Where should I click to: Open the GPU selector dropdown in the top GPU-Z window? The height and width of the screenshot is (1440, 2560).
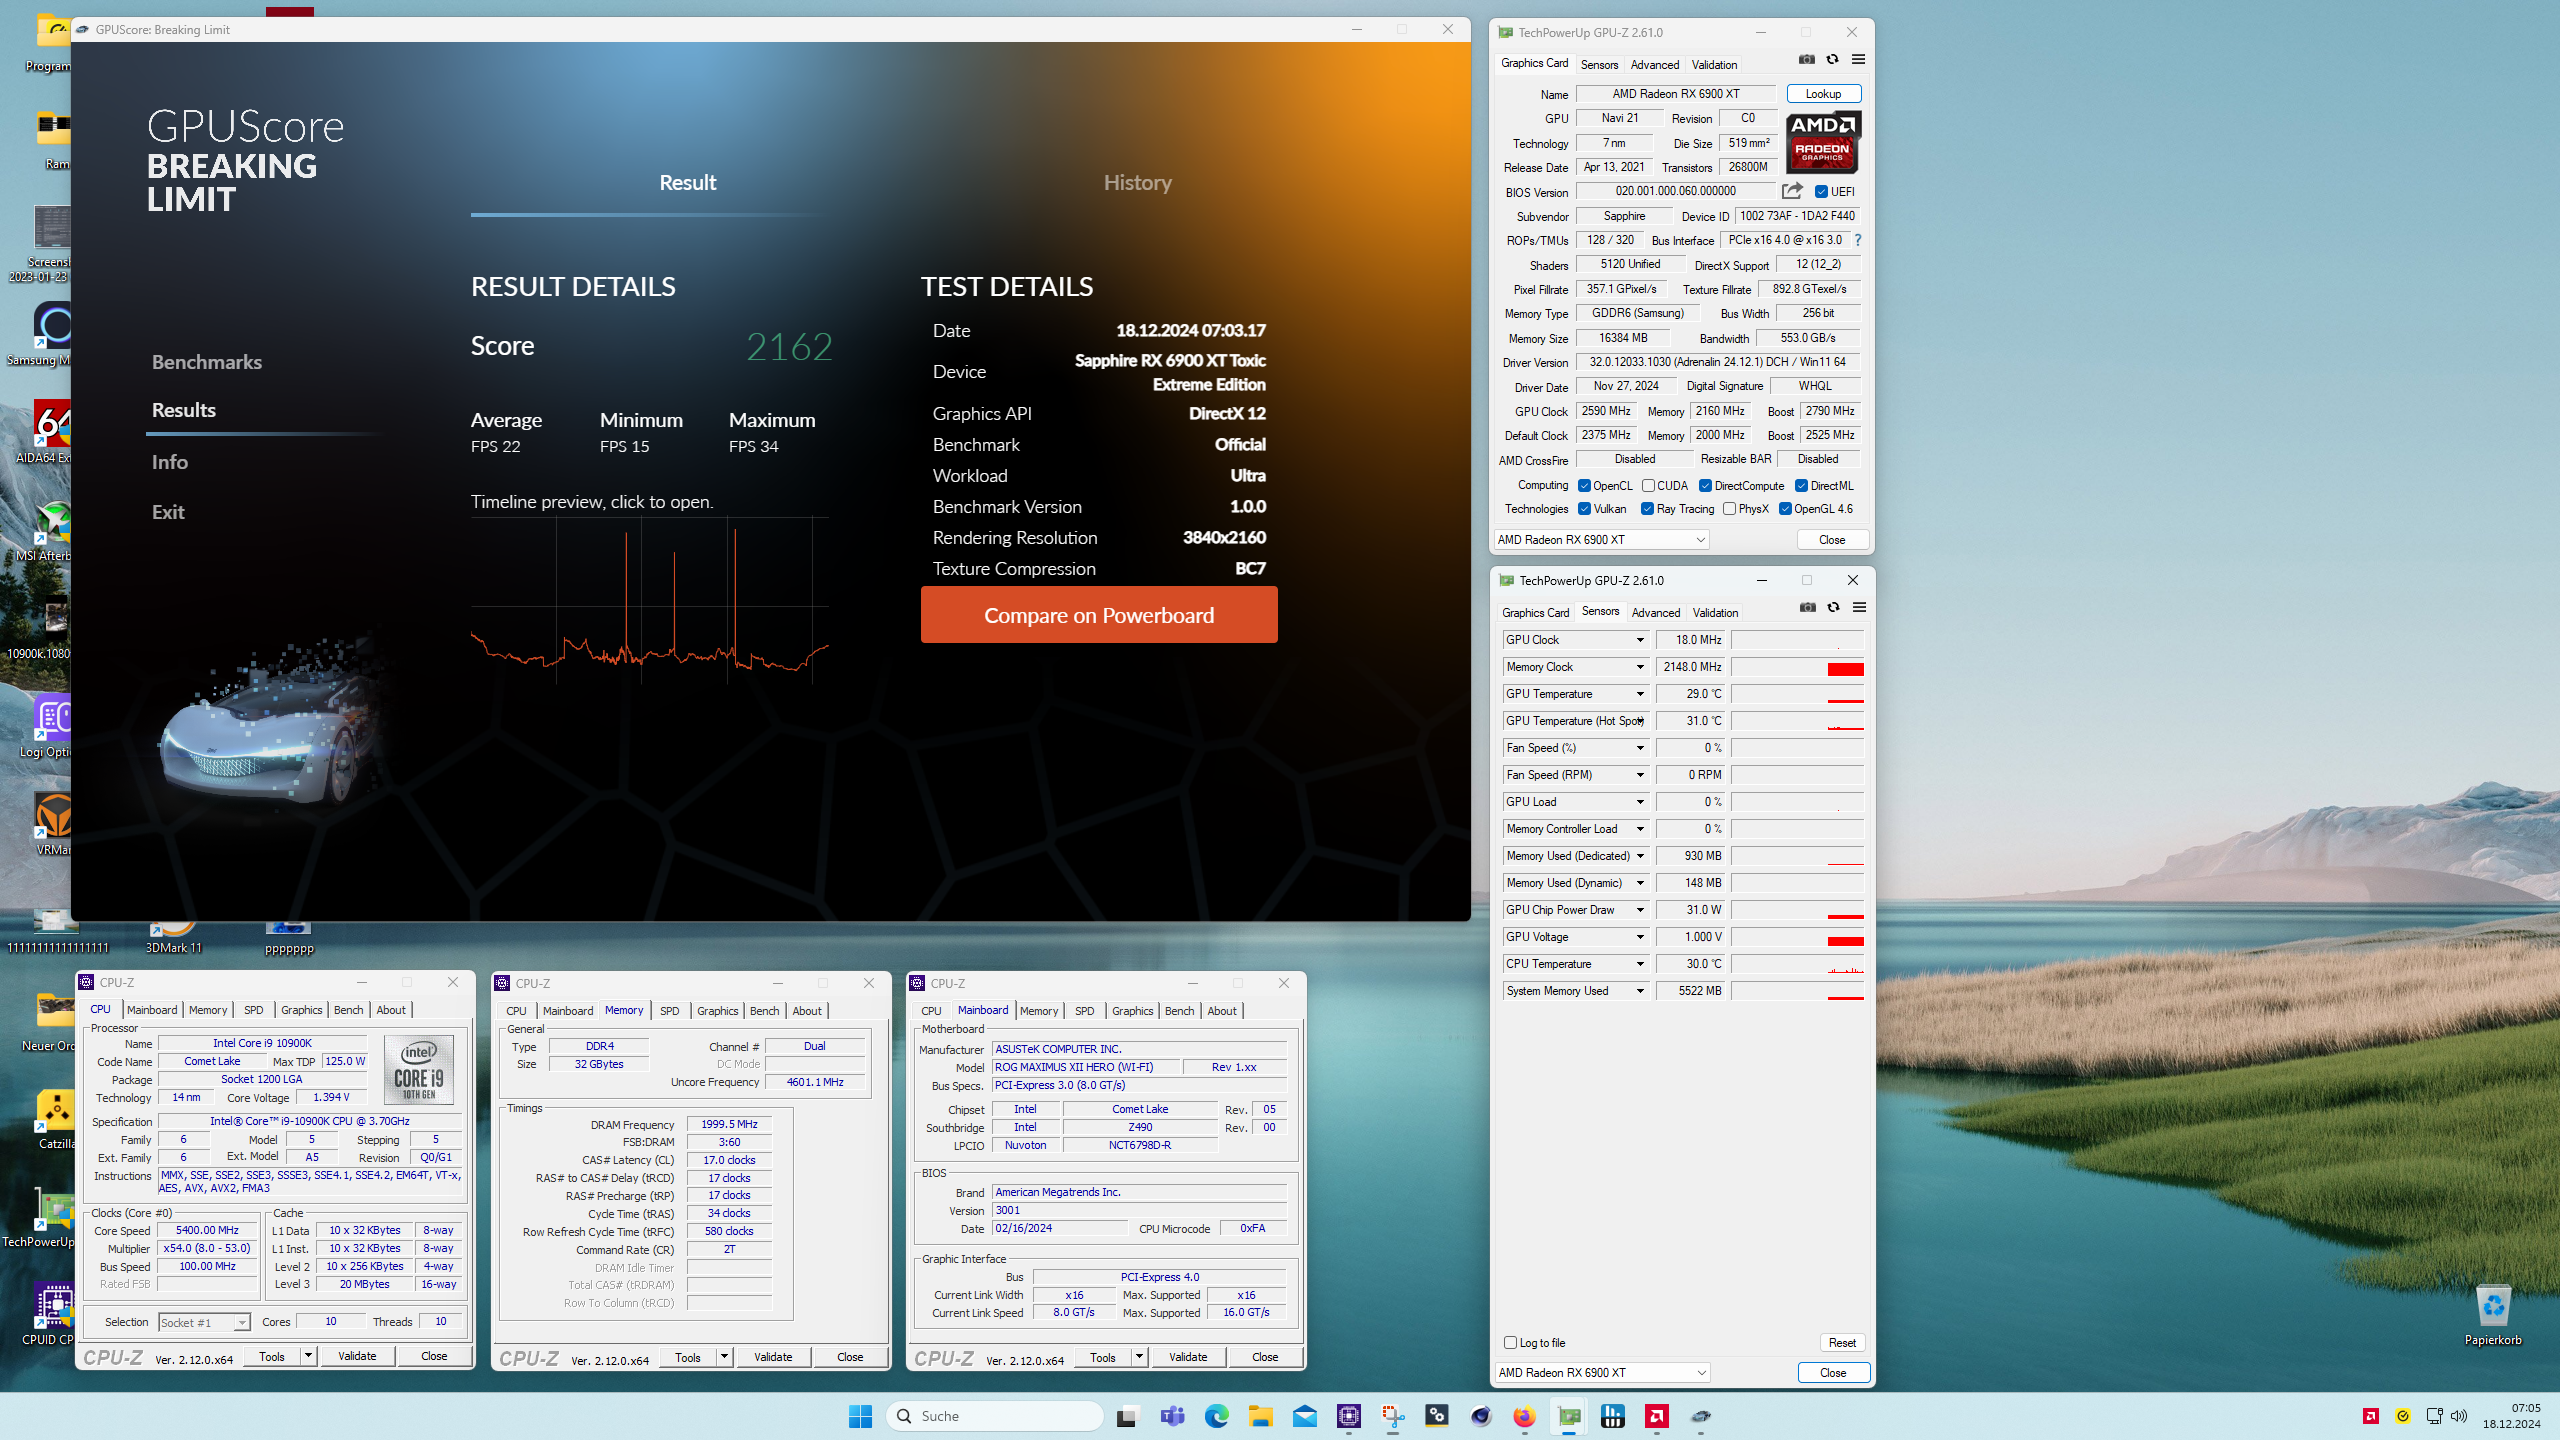[x=1601, y=540]
